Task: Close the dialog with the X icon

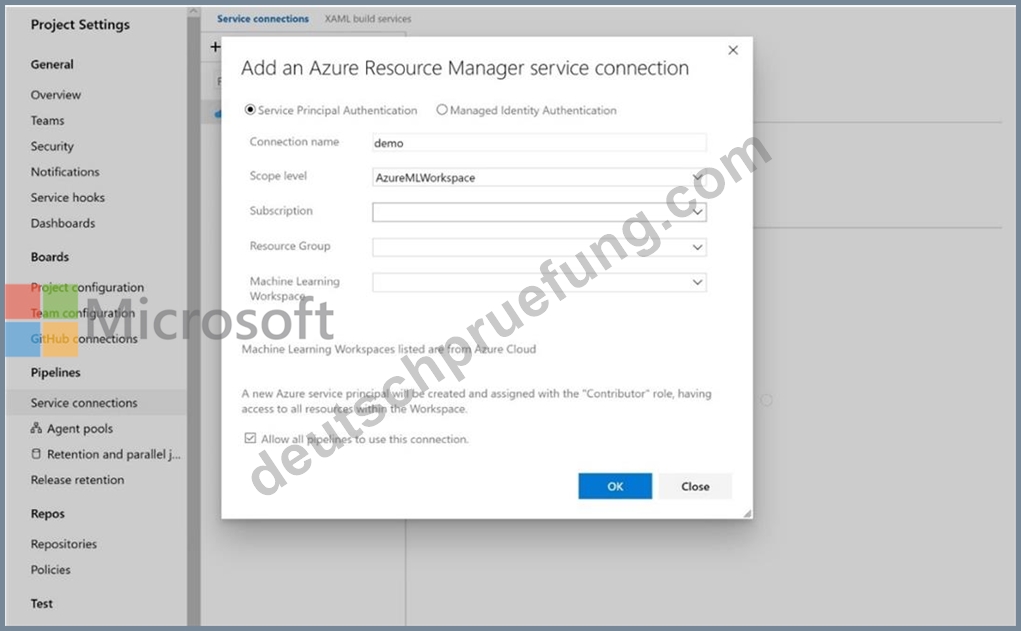Action: tap(733, 50)
